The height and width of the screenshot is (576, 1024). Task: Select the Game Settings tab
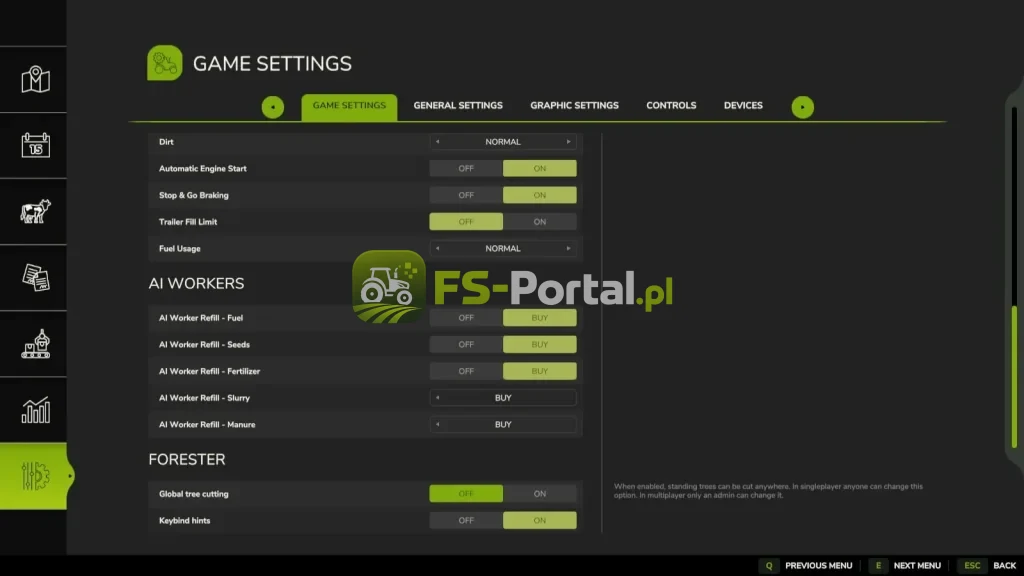(x=349, y=106)
